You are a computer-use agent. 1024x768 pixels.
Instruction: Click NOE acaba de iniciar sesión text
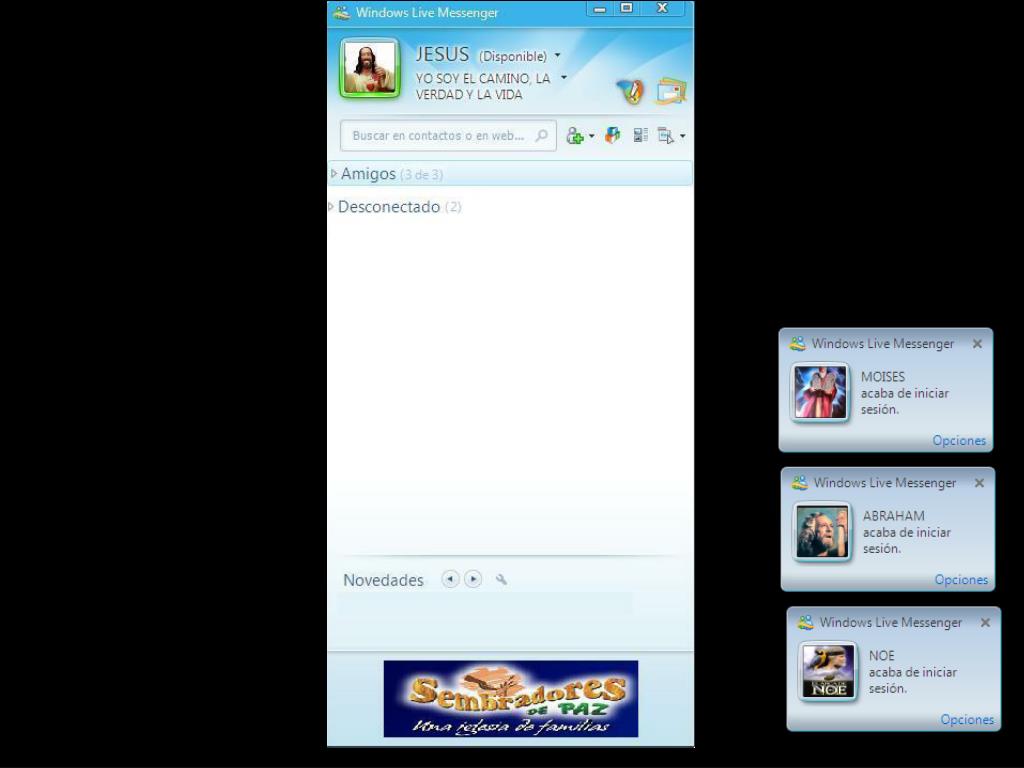pos(912,672)
